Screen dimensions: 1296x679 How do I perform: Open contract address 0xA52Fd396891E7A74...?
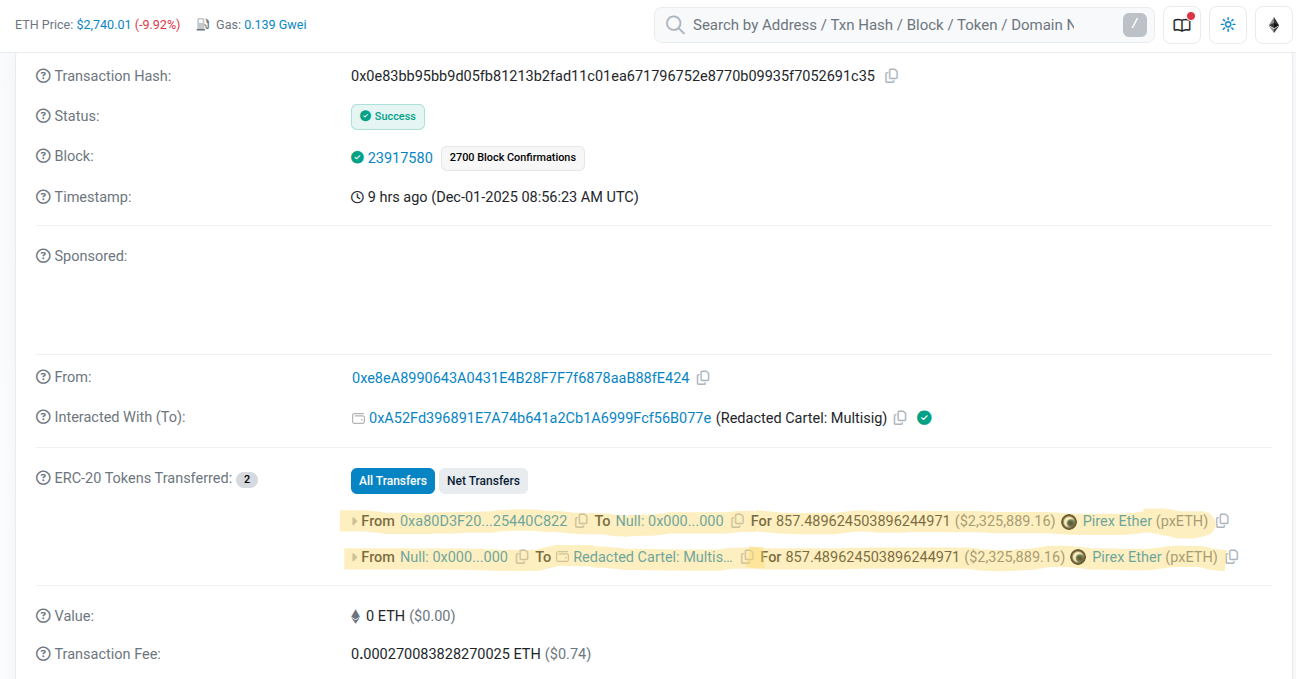tap(540, 418)
